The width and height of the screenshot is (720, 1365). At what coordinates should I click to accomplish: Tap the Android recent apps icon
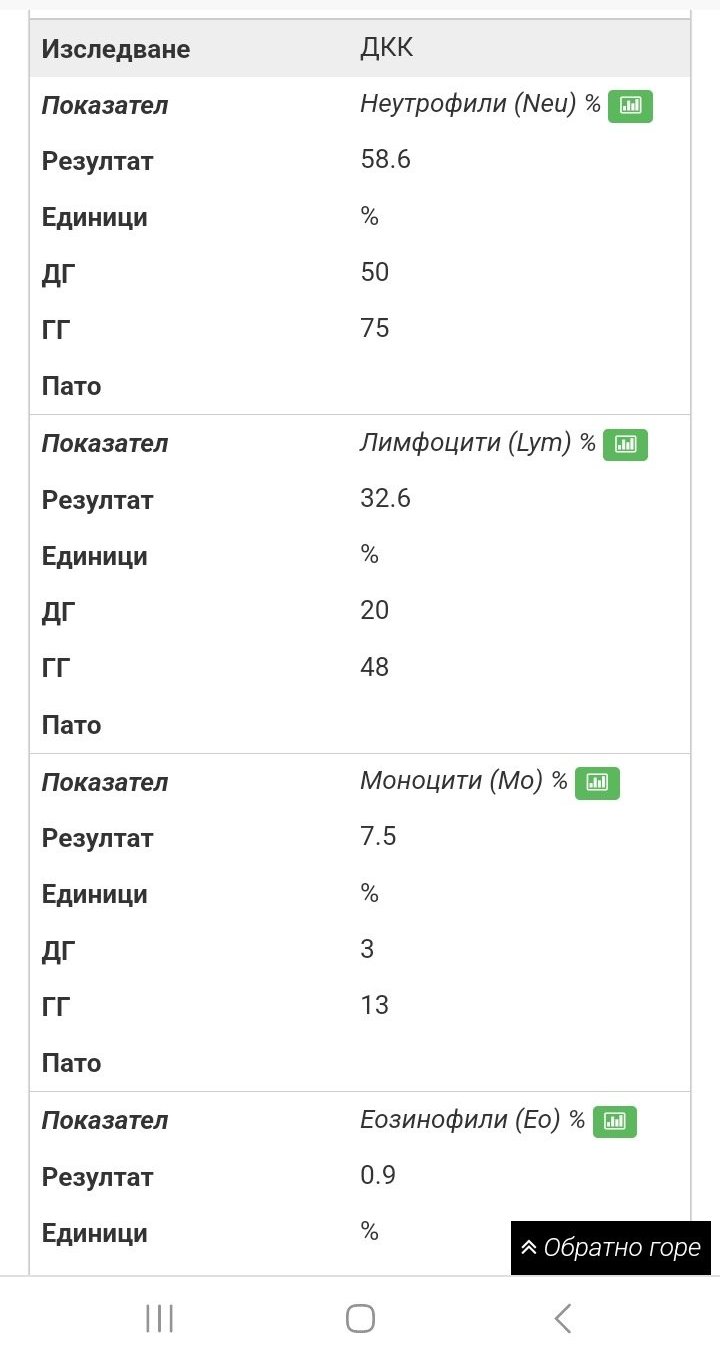click(159, 1318)
